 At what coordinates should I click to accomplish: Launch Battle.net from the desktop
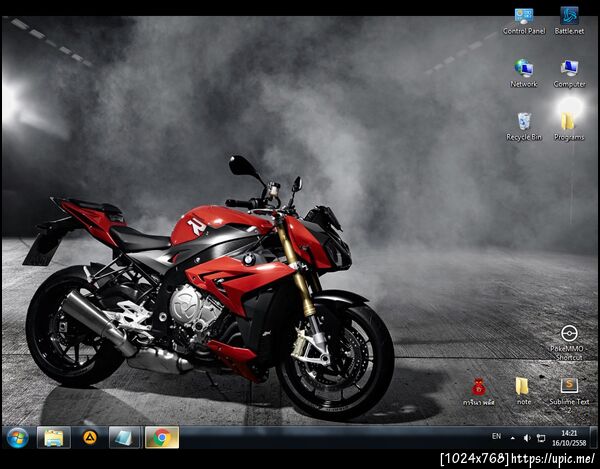pos(569,21)
